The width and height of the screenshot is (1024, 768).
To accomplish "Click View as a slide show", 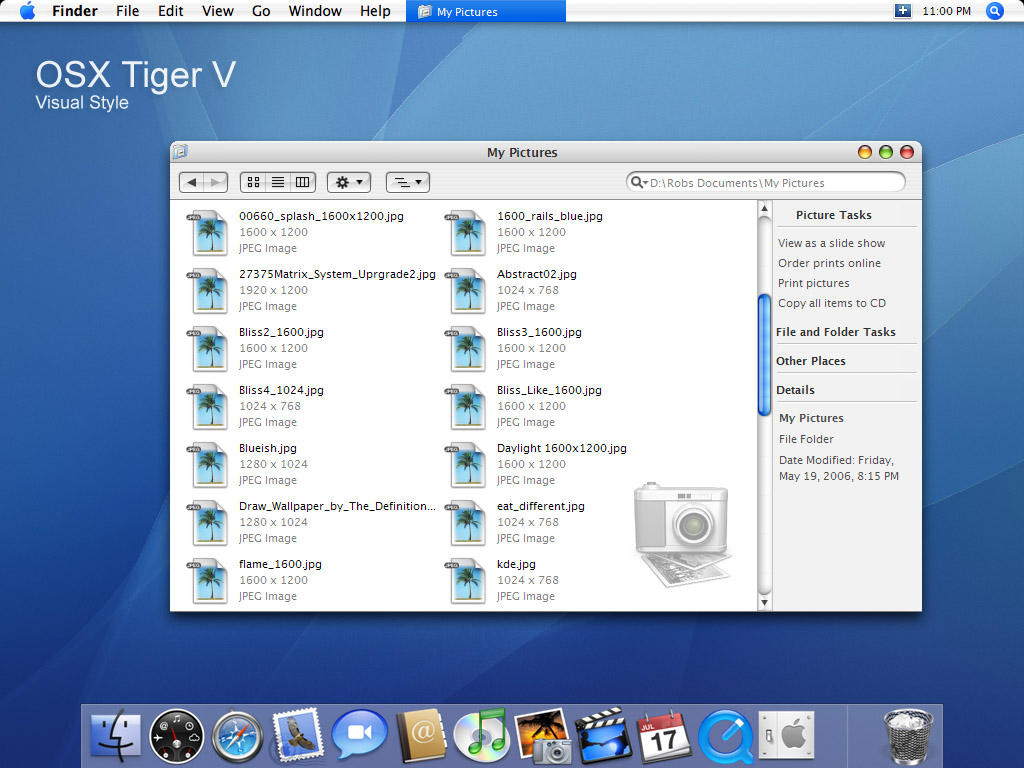I will tap(832, 243).
